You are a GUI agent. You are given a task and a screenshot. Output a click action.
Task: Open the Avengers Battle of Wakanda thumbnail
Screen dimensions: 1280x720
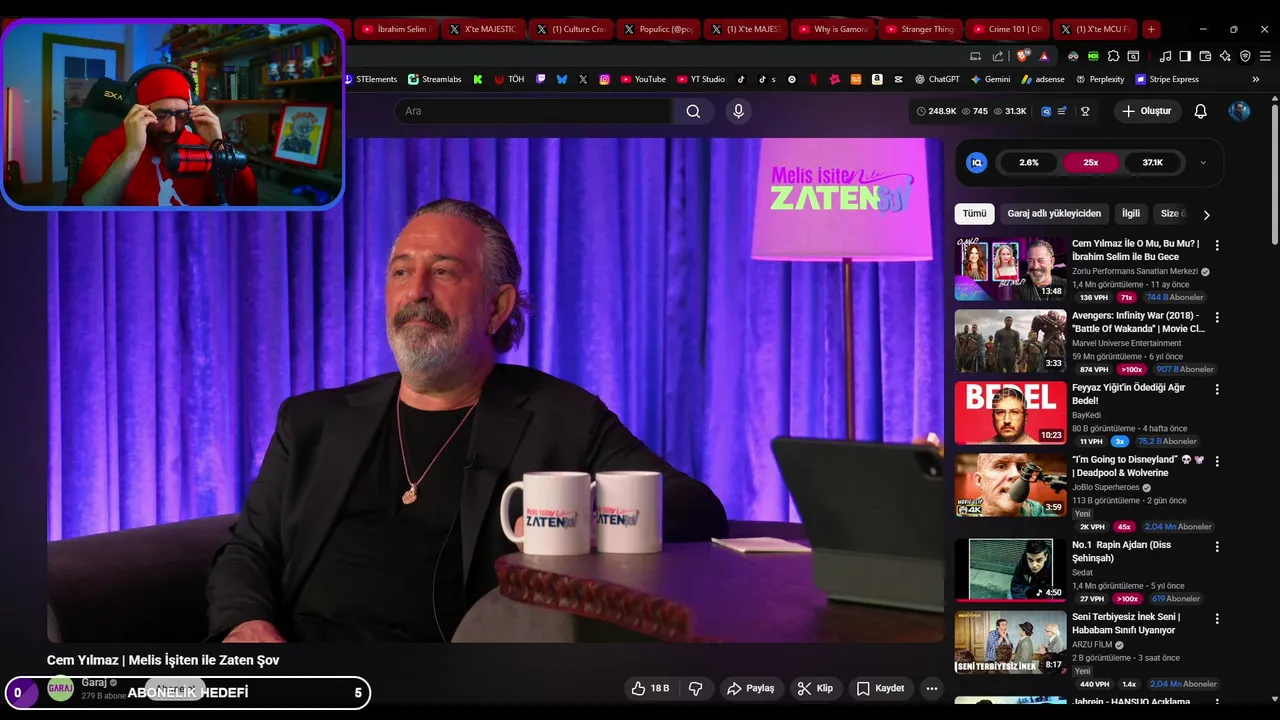tap(1010, 340)
